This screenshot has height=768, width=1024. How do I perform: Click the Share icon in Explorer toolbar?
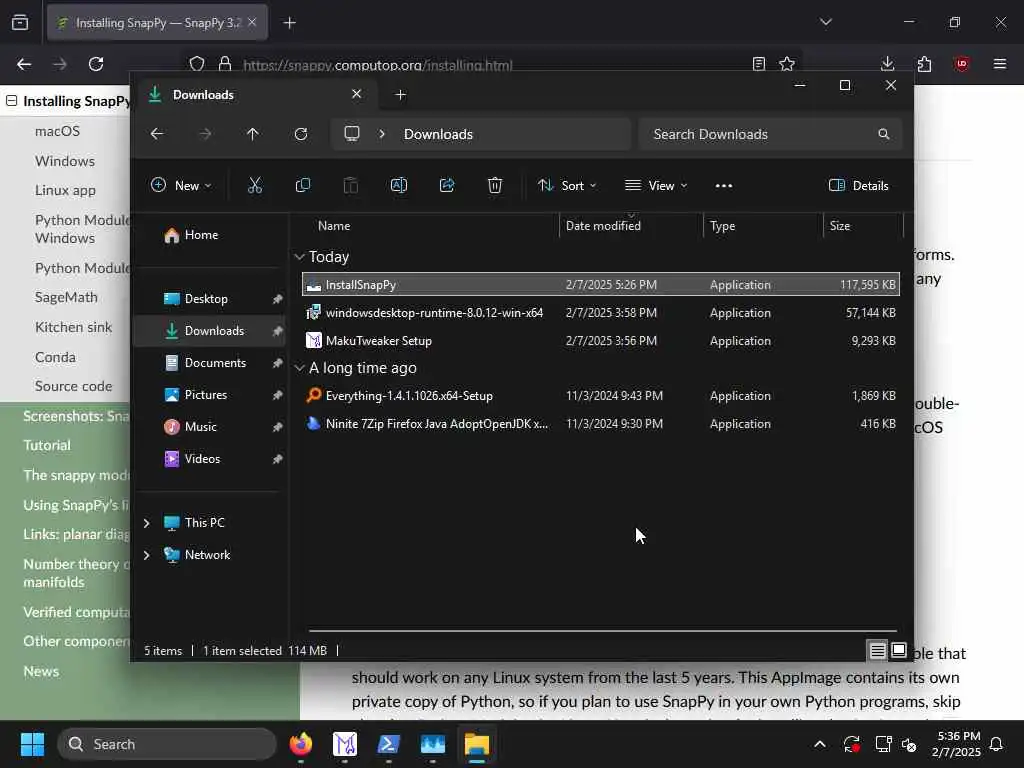pos(447,185)
